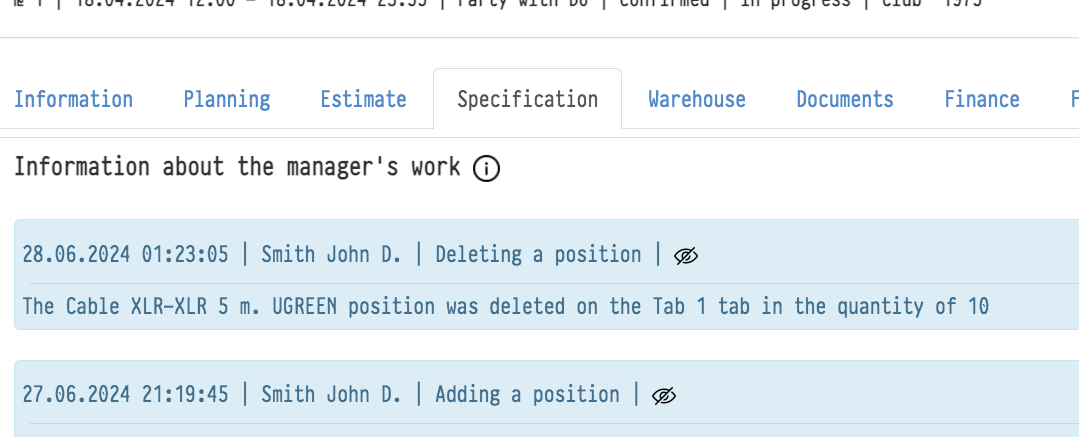The width and height of the screenshot is (1079, 437).
Task: Click Smith John D. in the deletion entry
Action: pos(331,254)
